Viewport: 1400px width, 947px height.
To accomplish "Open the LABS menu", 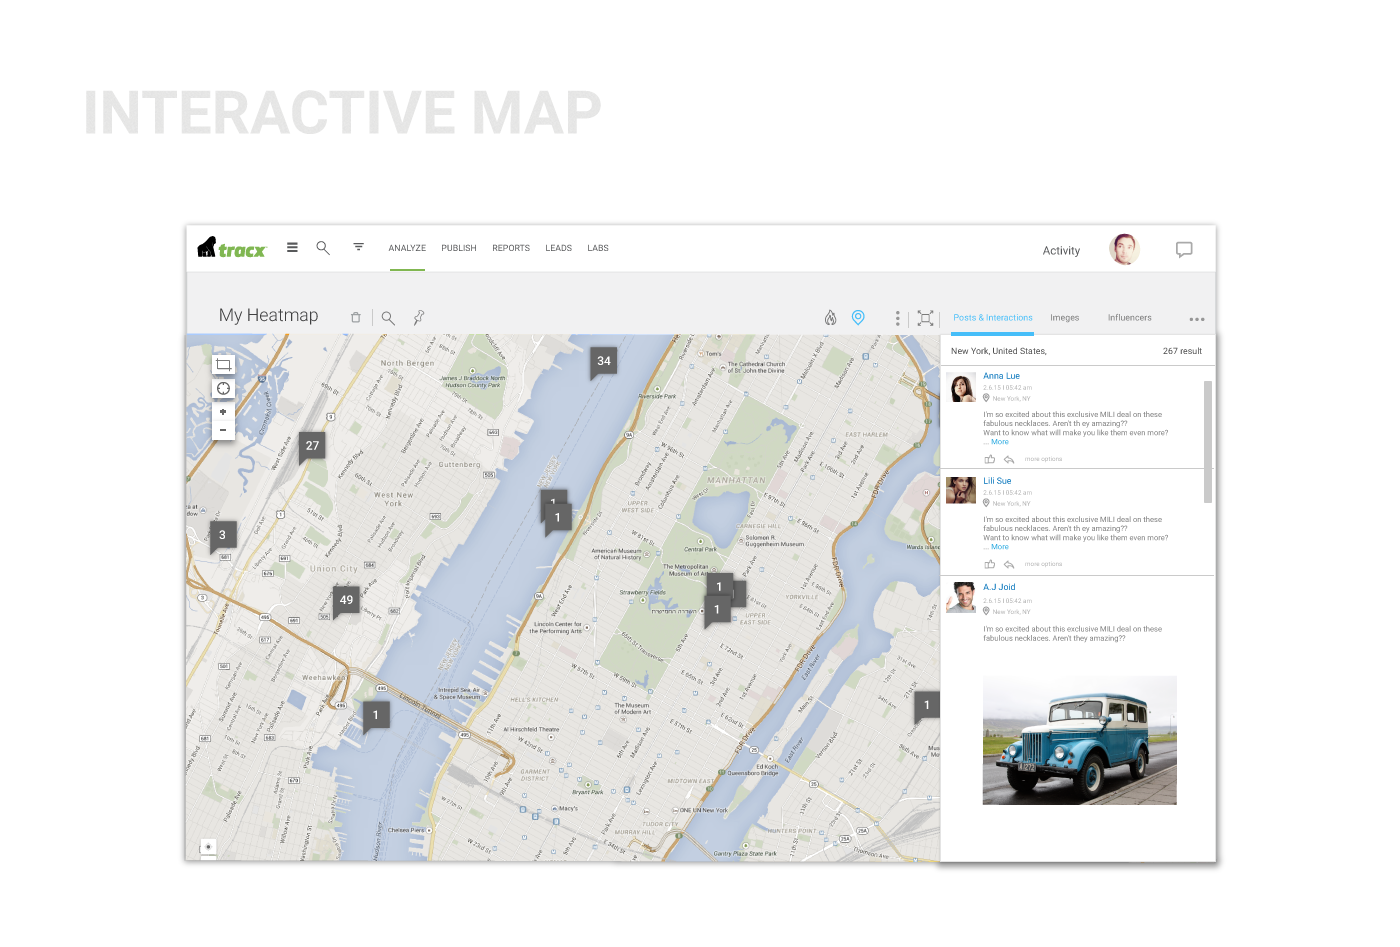I will pyautogui.click(x=598, y=248).
